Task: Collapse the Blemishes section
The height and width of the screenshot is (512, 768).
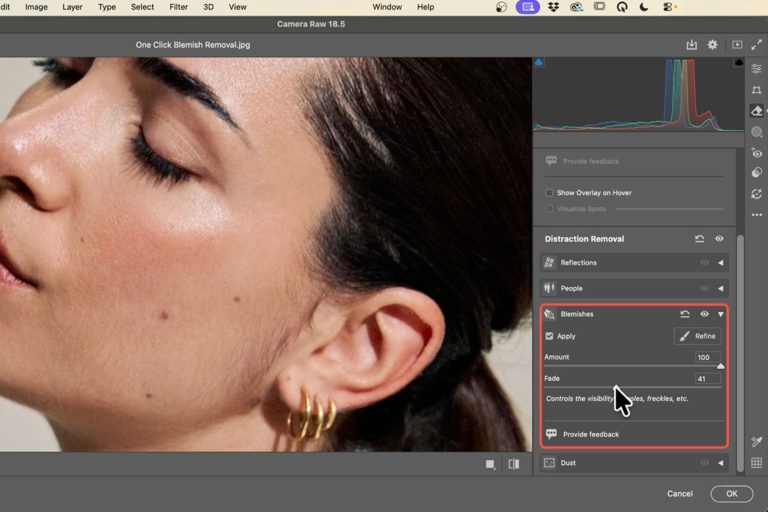Action: click(x=720, y=314)
